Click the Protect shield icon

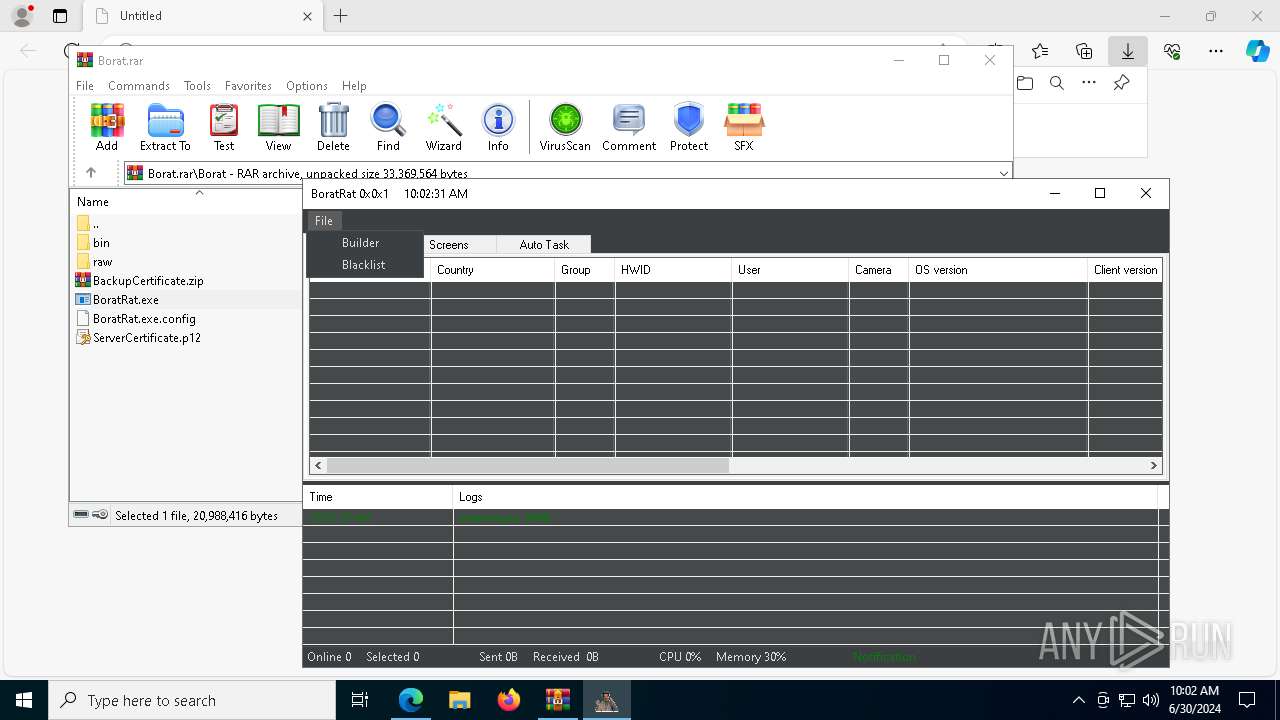(689, 127)
